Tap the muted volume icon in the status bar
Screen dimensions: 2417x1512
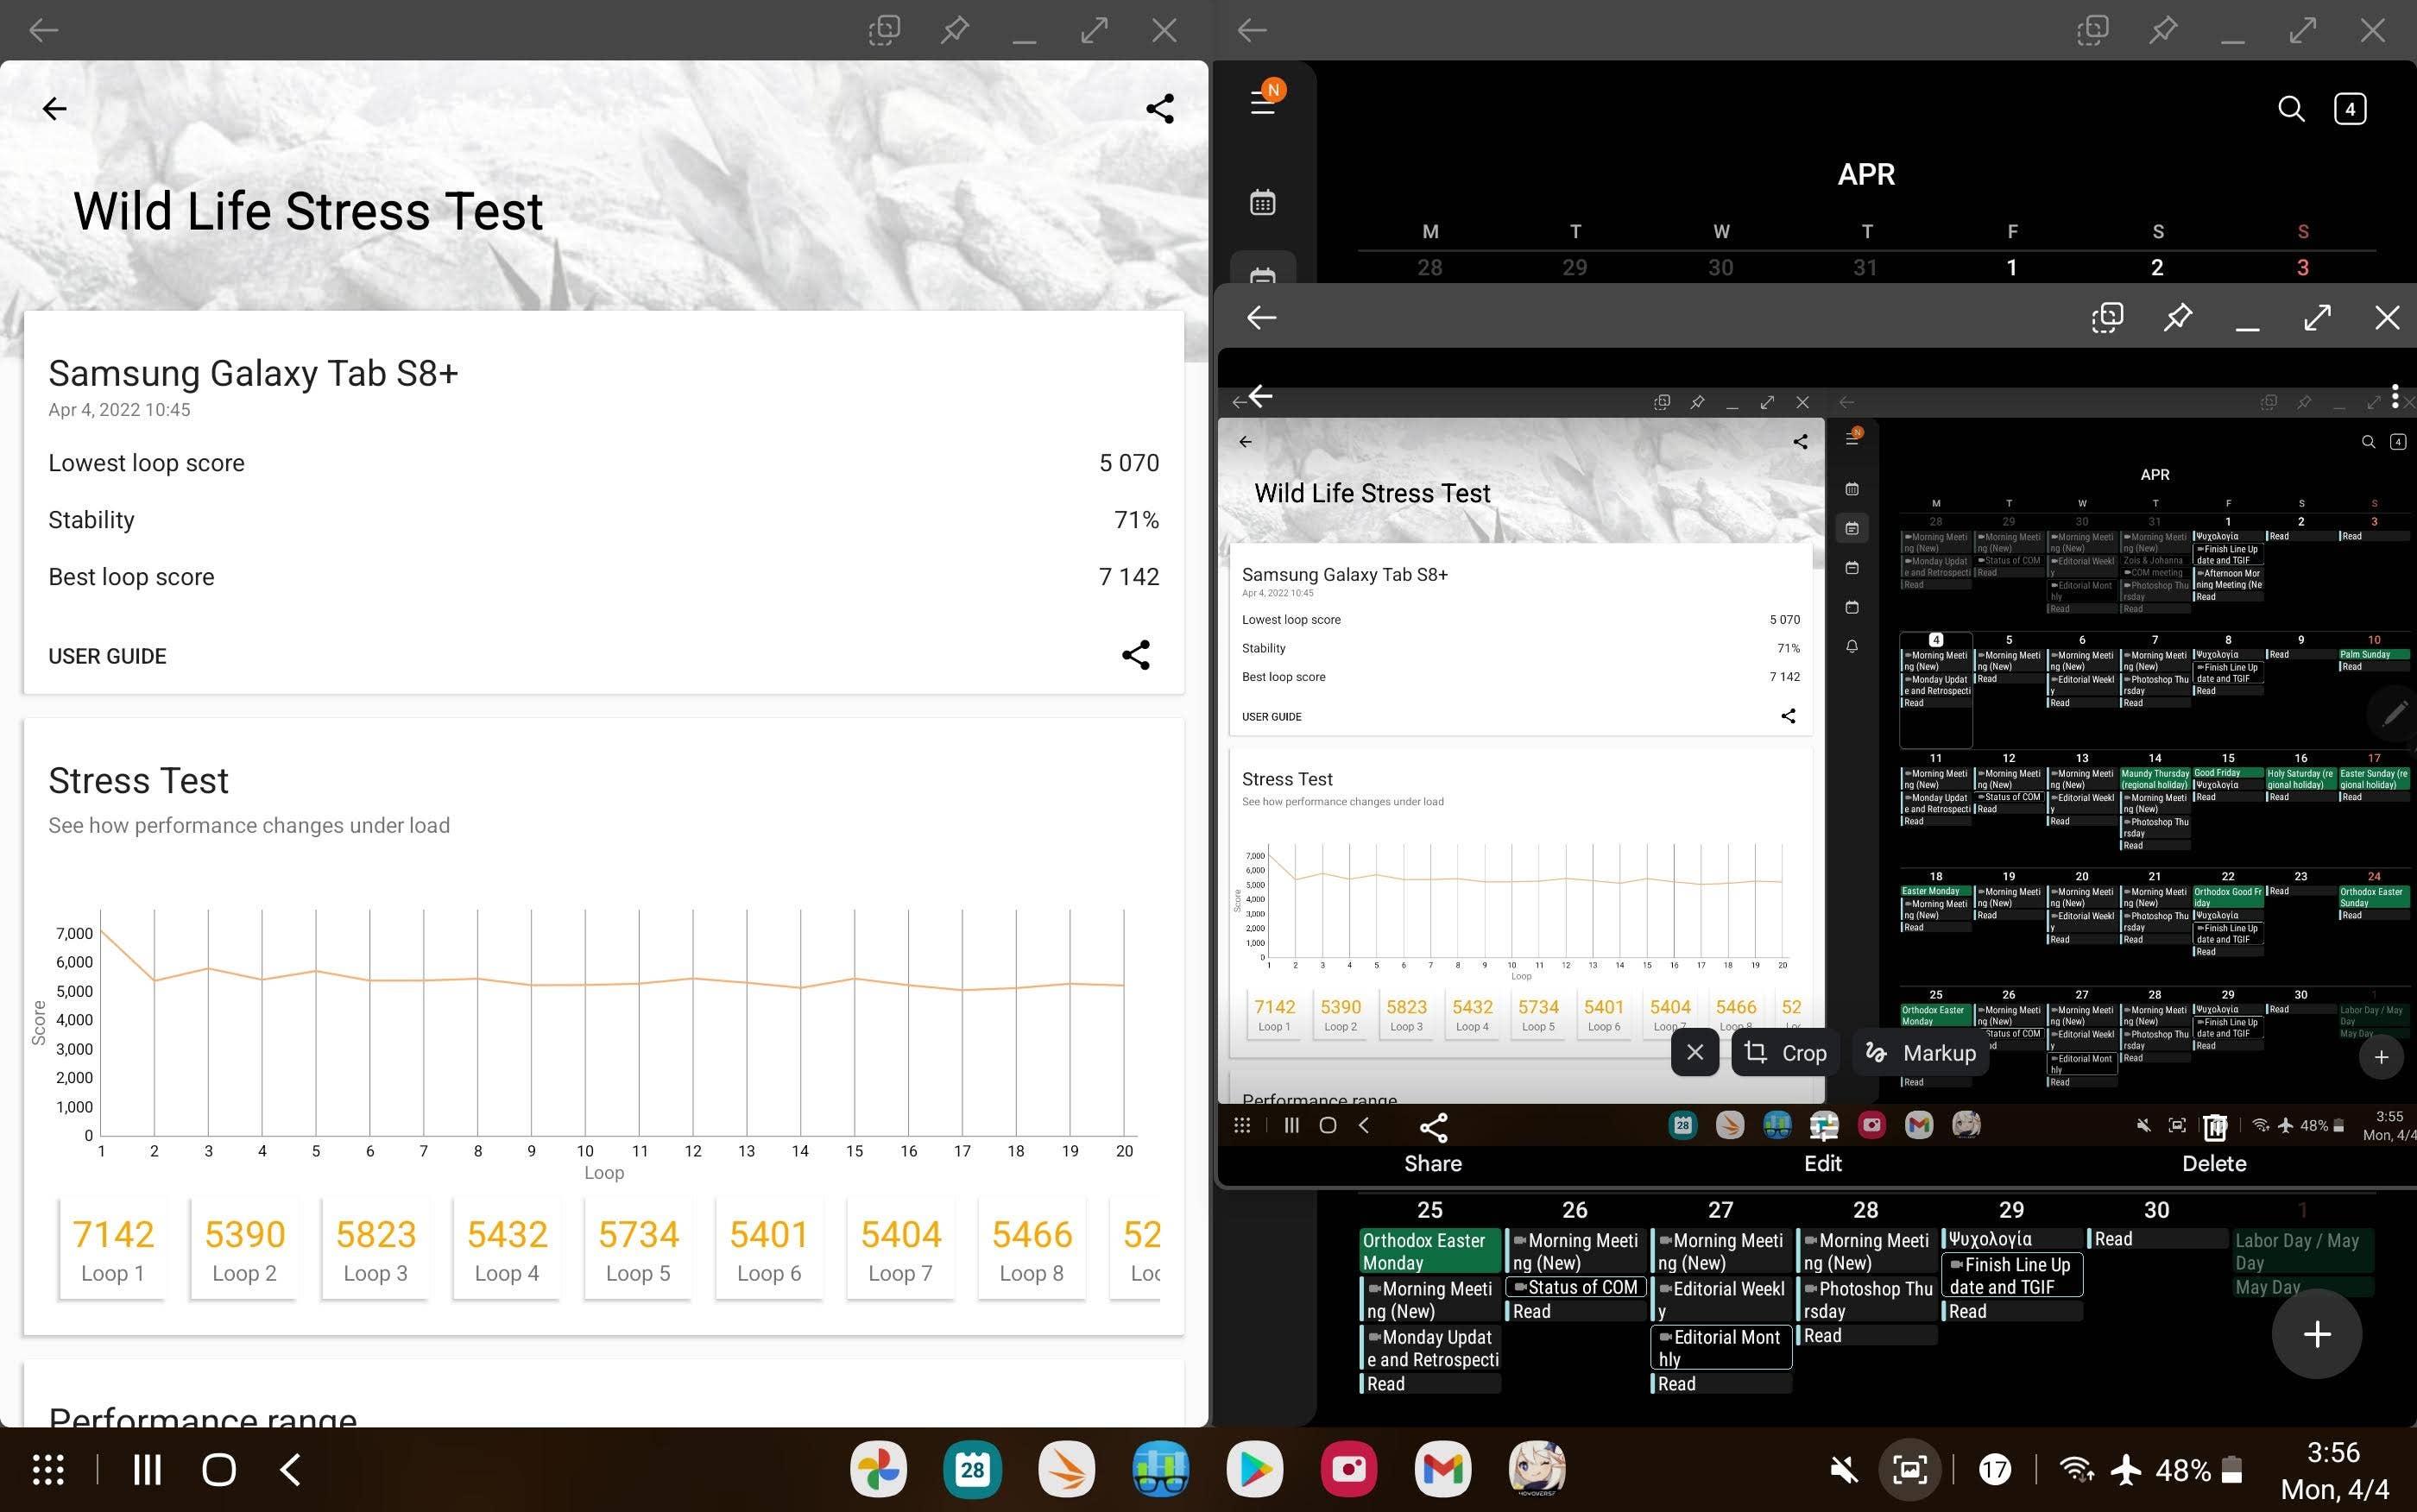pyautogui.click(x=1843, y=1469)
